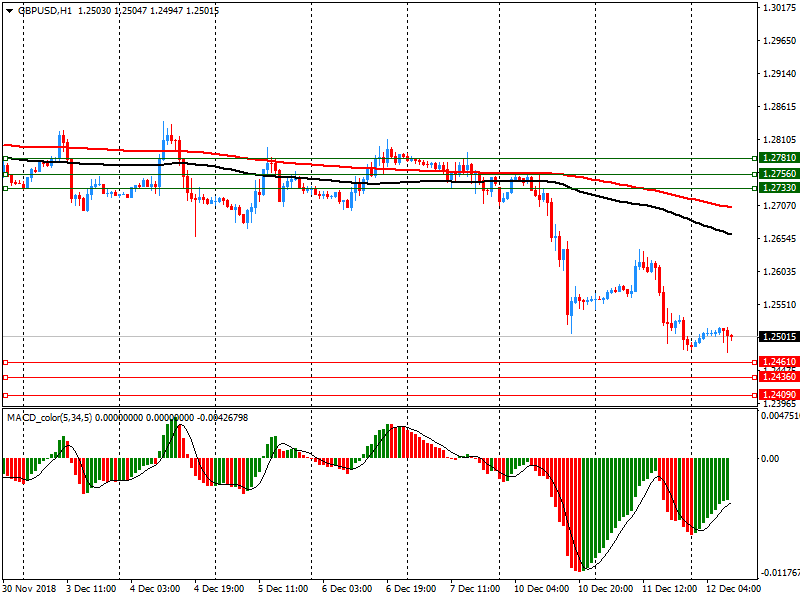Viewport: 800px width, 600px height.
Task: Click the MACD 0.00 scale level
Action: point(770,459)
